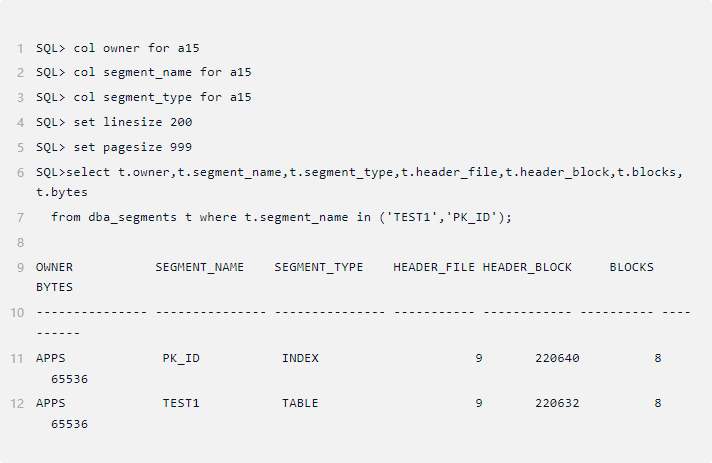
Task: Click the TABLE segment type value
Action: 300,403
